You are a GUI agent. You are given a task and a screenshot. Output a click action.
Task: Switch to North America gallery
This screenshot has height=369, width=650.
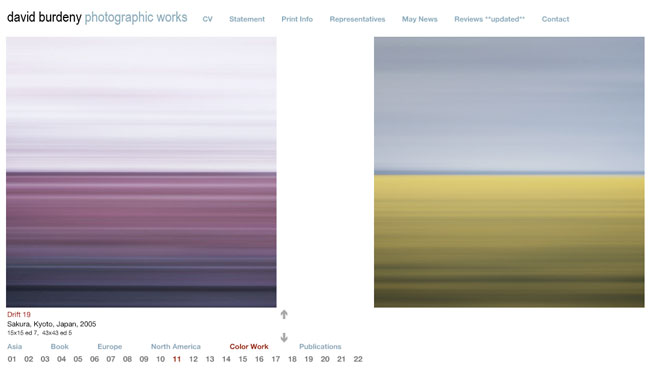(x=175, y=347)
